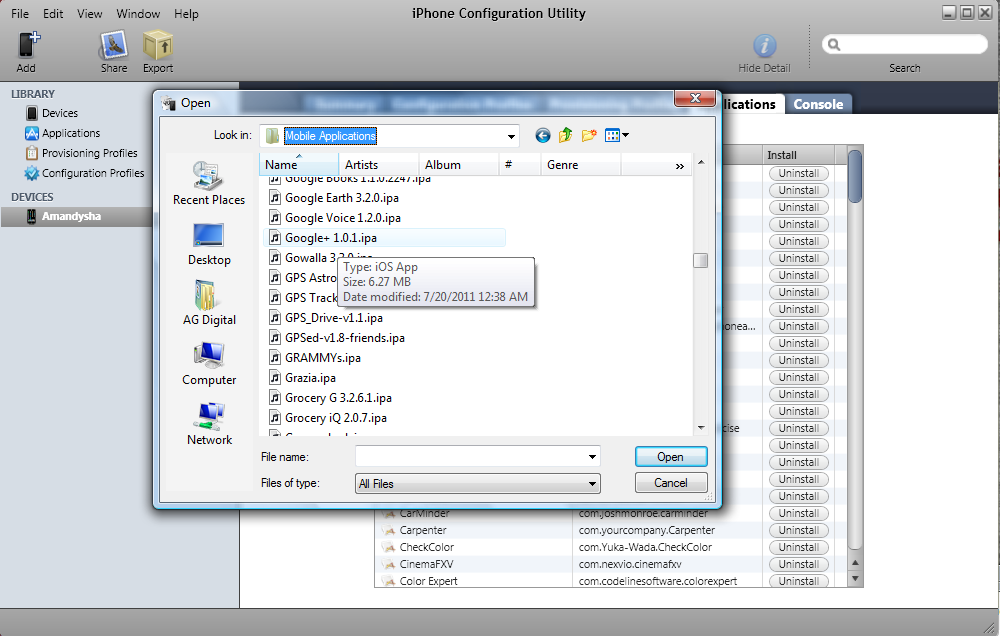Open the Computer location

click(x=209, y=364)
